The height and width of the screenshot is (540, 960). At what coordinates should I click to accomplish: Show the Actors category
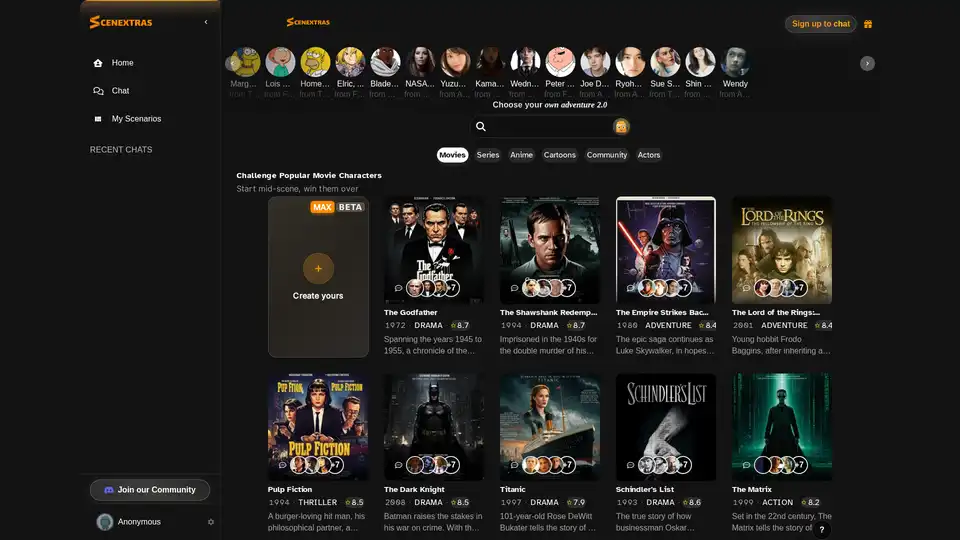(x=649, y=155)
